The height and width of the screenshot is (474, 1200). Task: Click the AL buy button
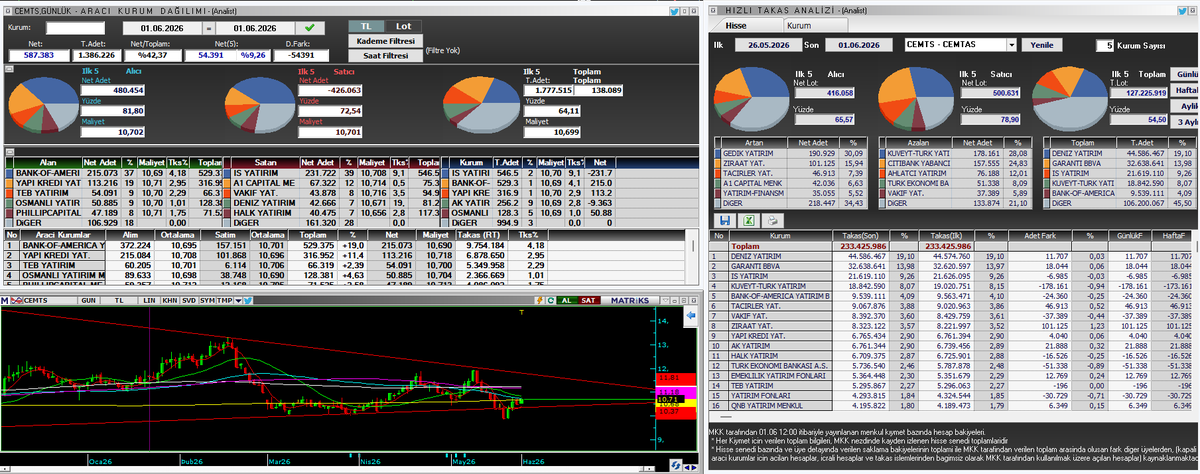click(566, 300)
